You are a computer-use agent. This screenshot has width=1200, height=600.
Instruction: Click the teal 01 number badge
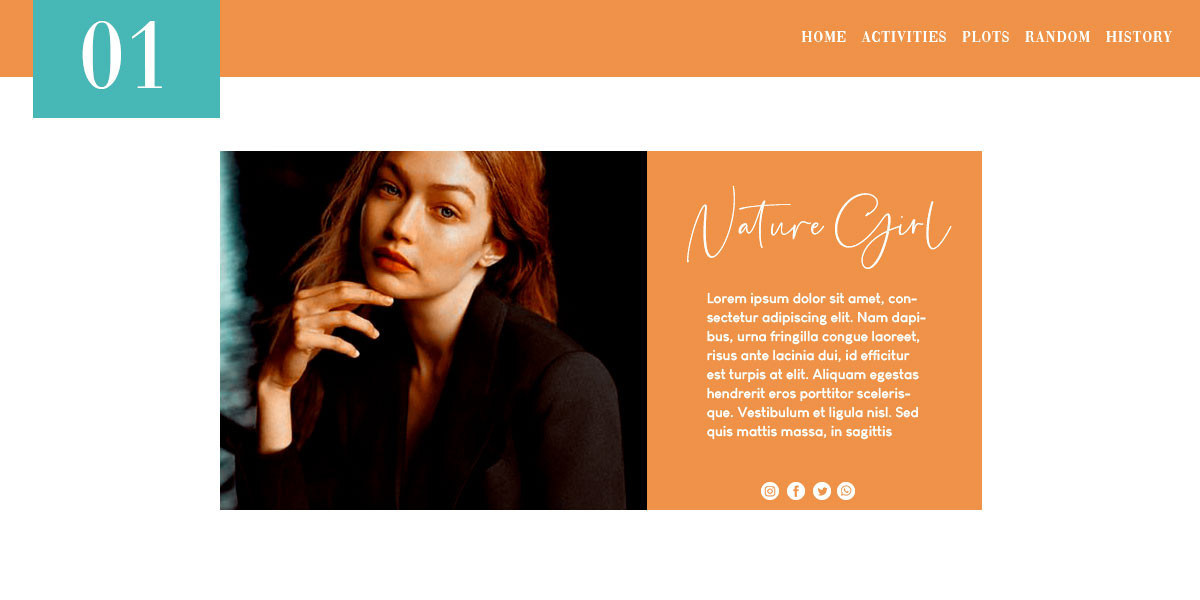126,59
